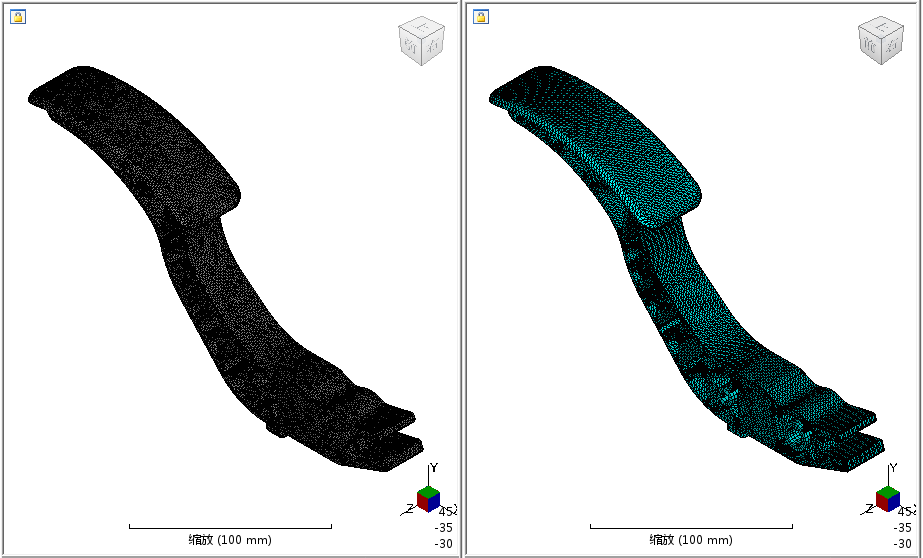923x558 pixels.
Task: Click the rotation value -30 in right viewport
Action: coord(902,544)
